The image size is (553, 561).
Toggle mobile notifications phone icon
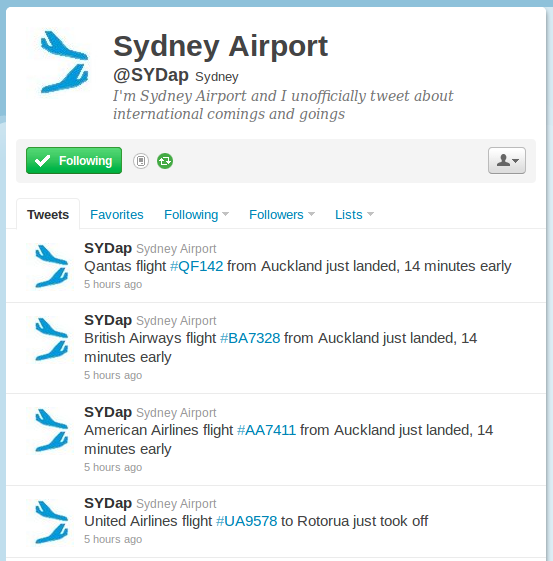[141, 161]
